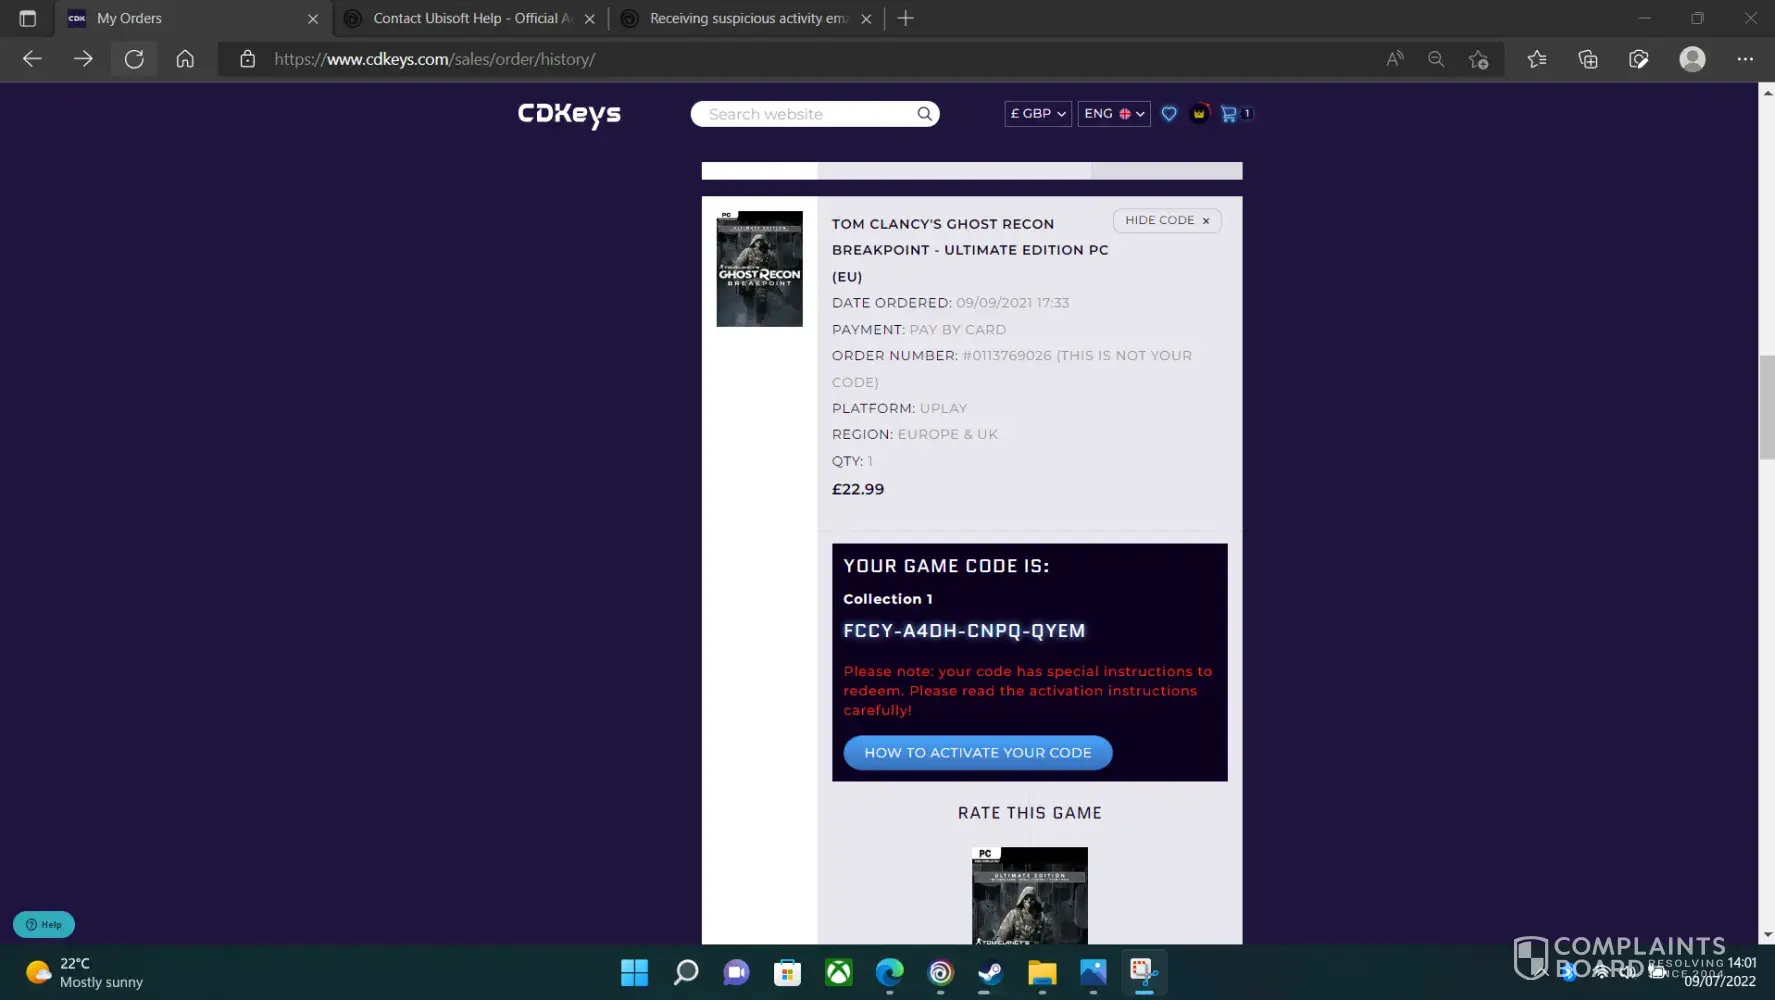Viewport: 1775px width, 1000px height.
Task: Expand the ENG language dropdown
Action: [x=1113, y=114]
